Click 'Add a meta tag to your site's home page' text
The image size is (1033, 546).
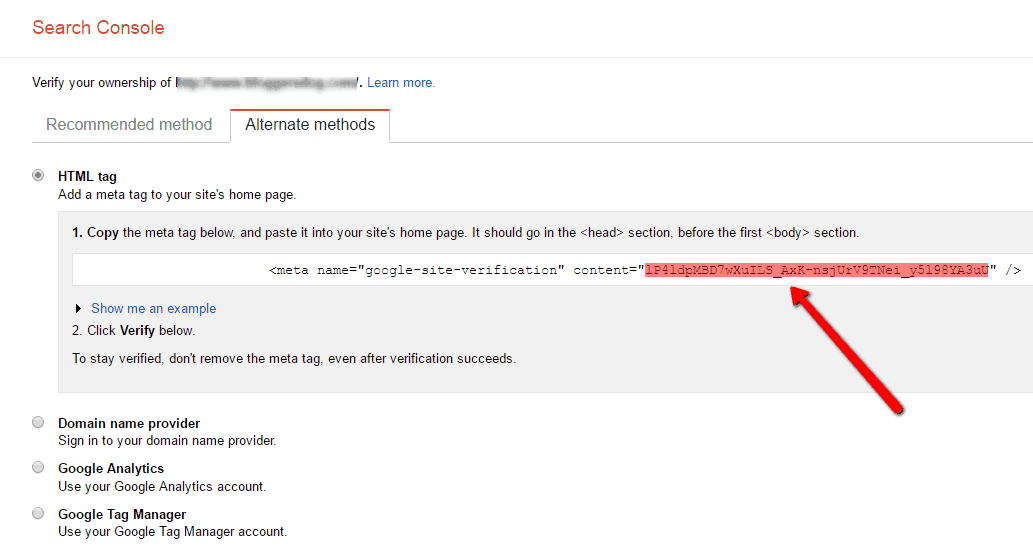177,195
